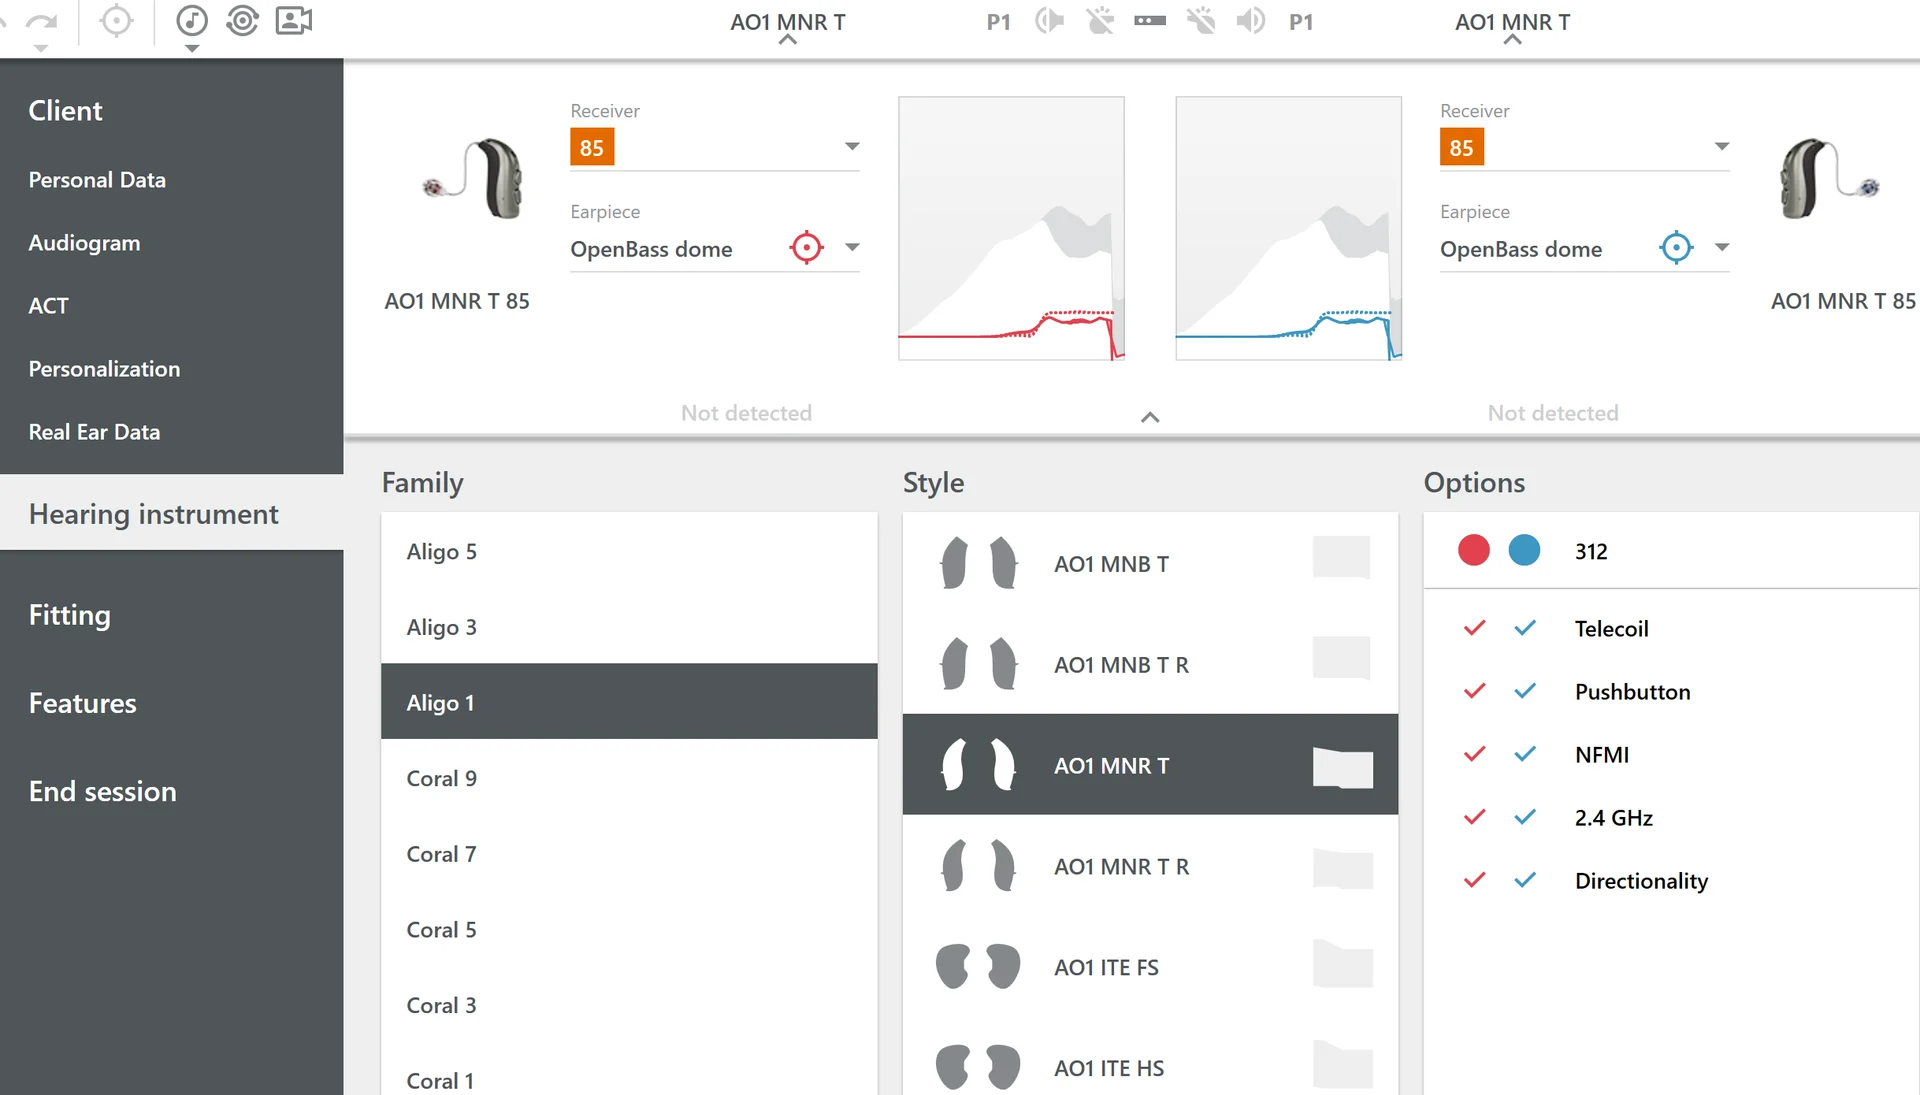Toggle right blue Directionality checkmark
This screenshot has height=1095, width=1920.
coord(1525,880)
